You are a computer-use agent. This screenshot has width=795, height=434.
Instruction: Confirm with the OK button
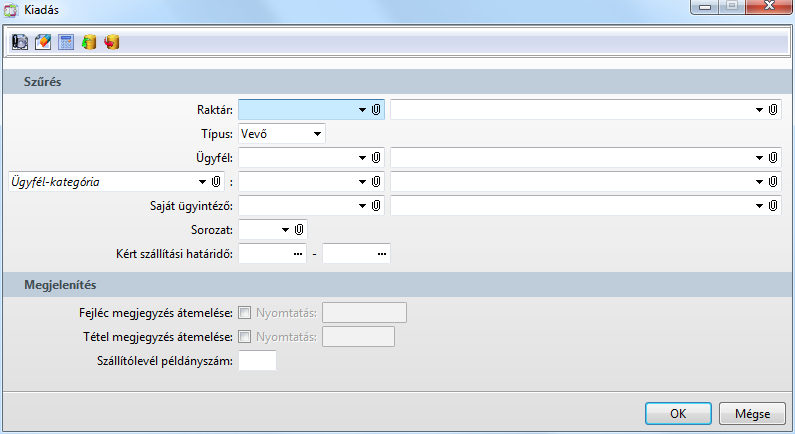coord(678,414)
